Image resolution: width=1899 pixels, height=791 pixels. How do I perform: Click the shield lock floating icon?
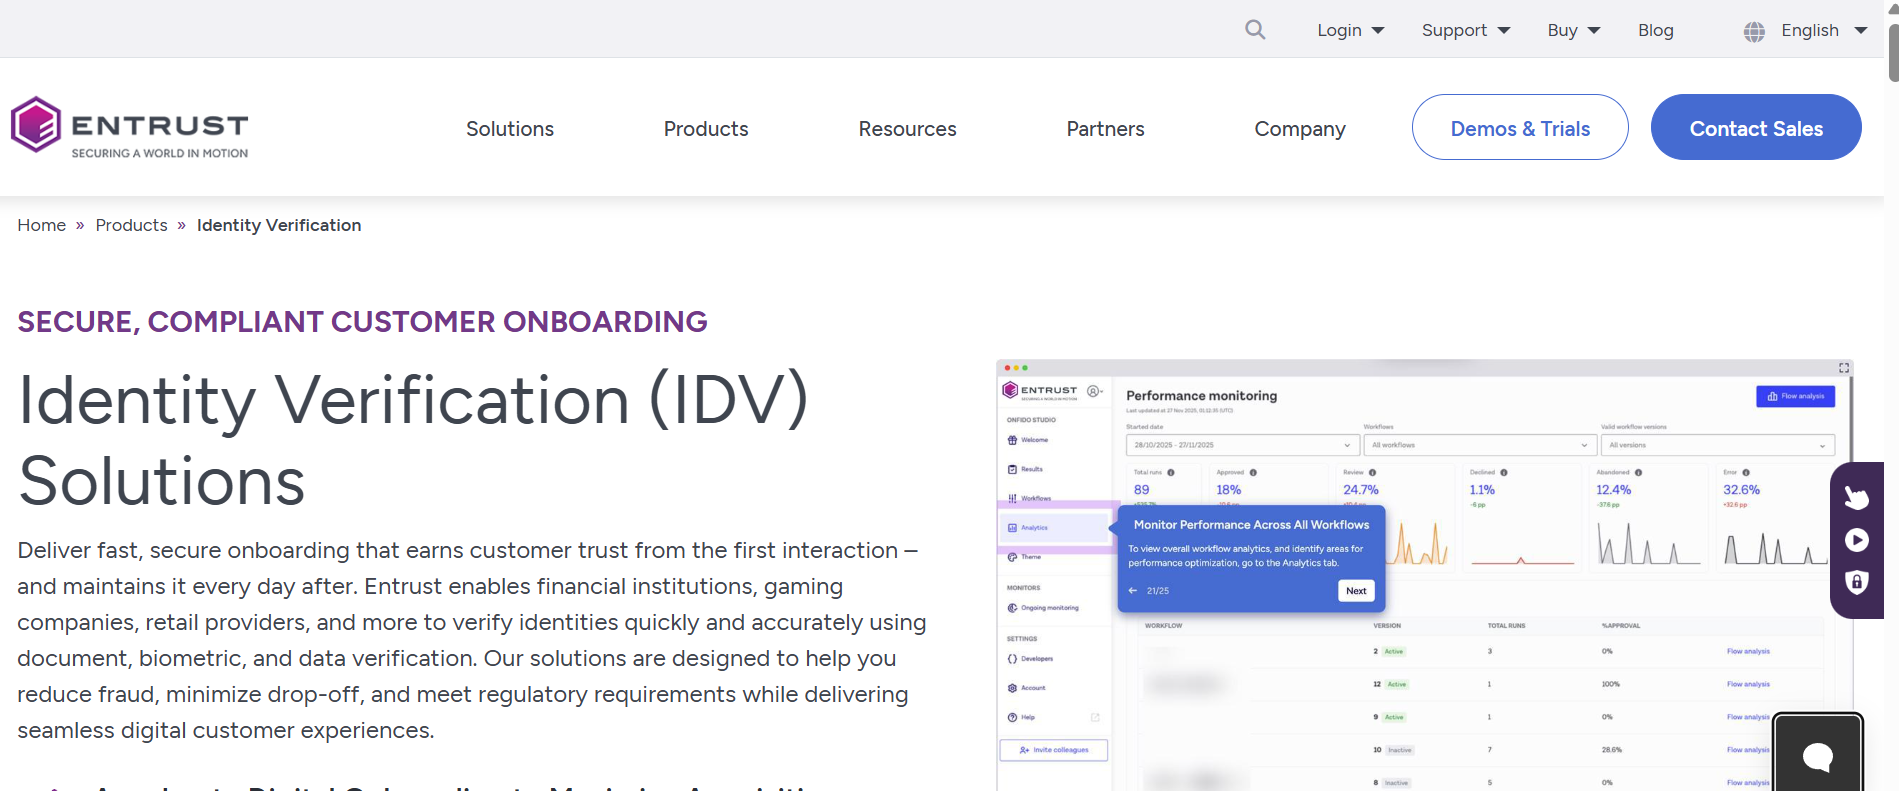click(x=1857, y=582)
